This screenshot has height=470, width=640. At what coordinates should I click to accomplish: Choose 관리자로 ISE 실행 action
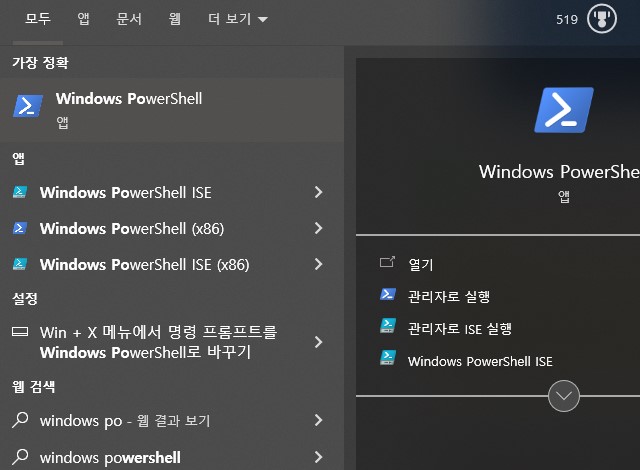(x=460, y=329)
